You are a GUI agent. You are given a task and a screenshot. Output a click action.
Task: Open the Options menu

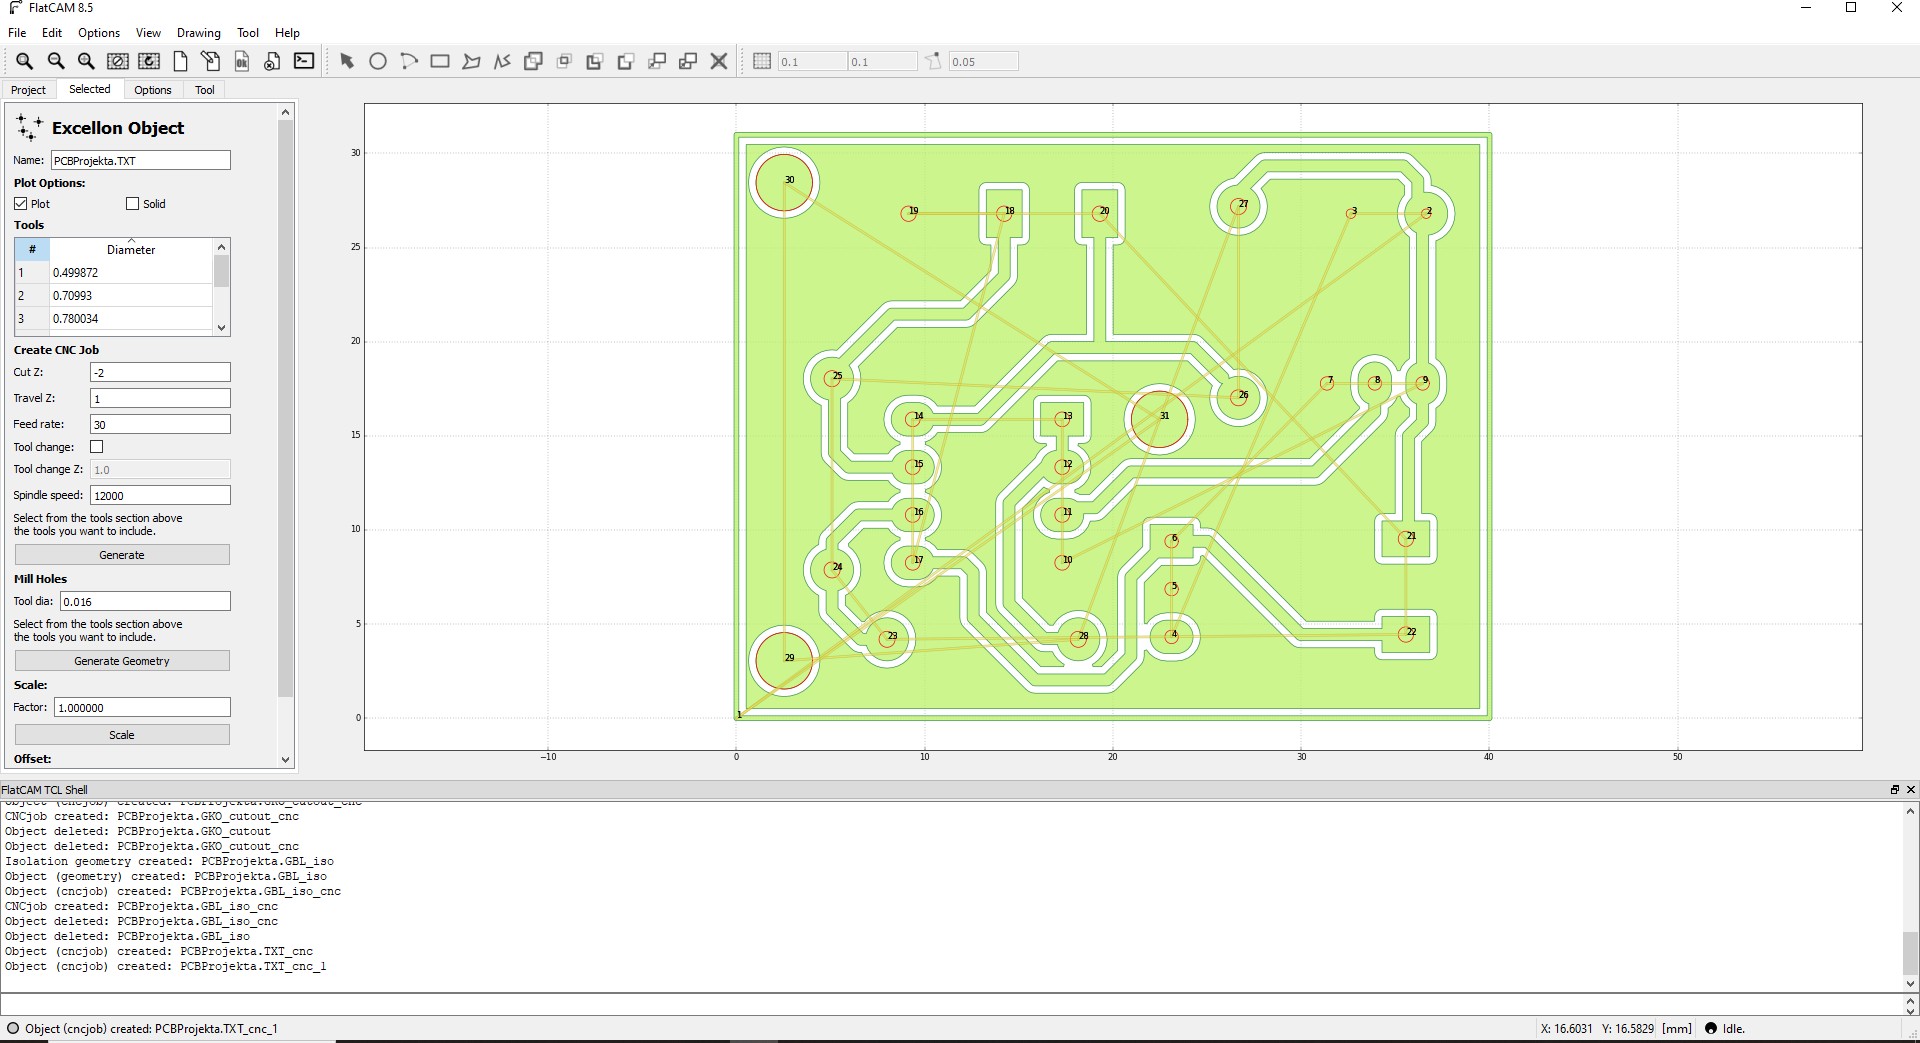pos(99,33)
